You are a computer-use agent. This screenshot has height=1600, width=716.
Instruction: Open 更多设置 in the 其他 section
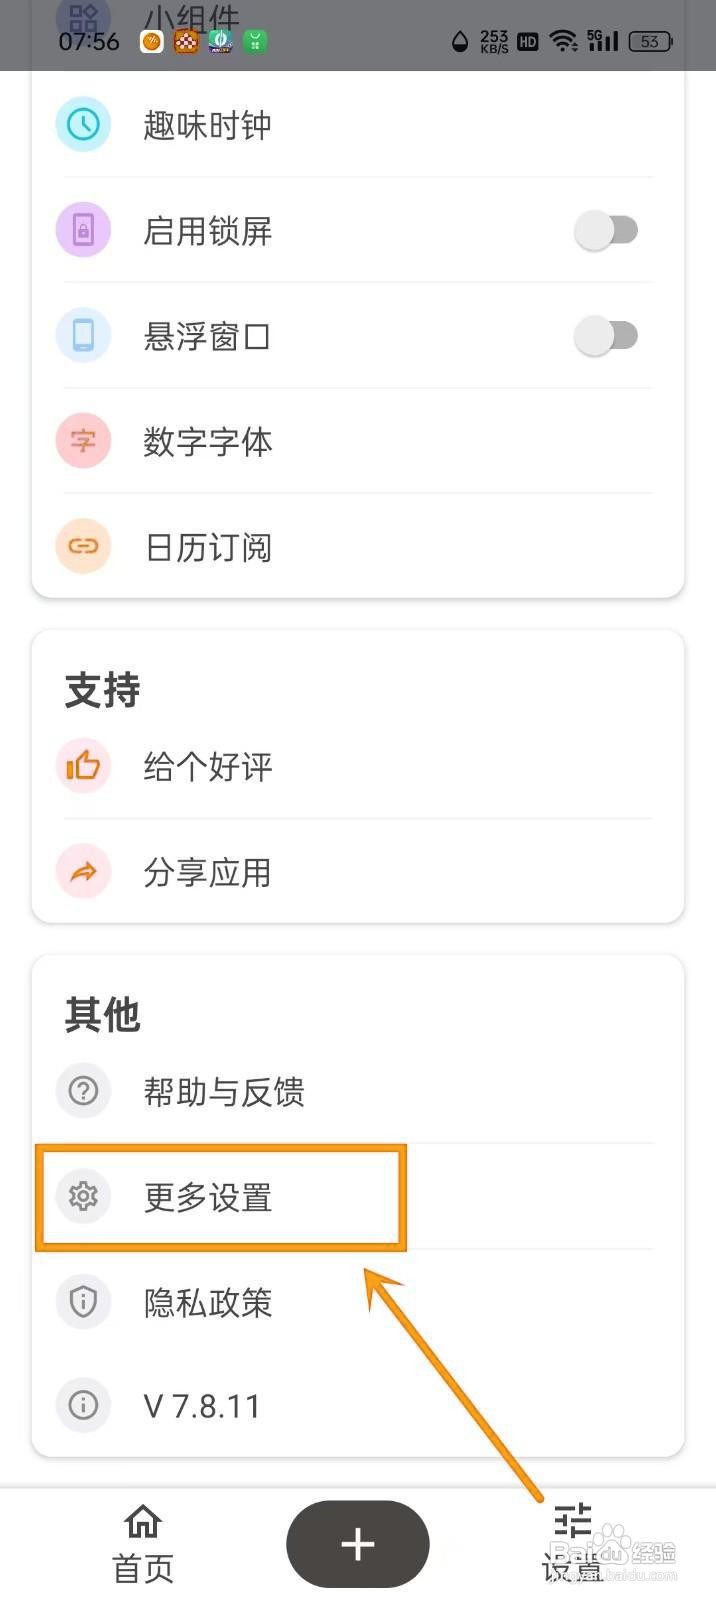tap(209, 1197)
